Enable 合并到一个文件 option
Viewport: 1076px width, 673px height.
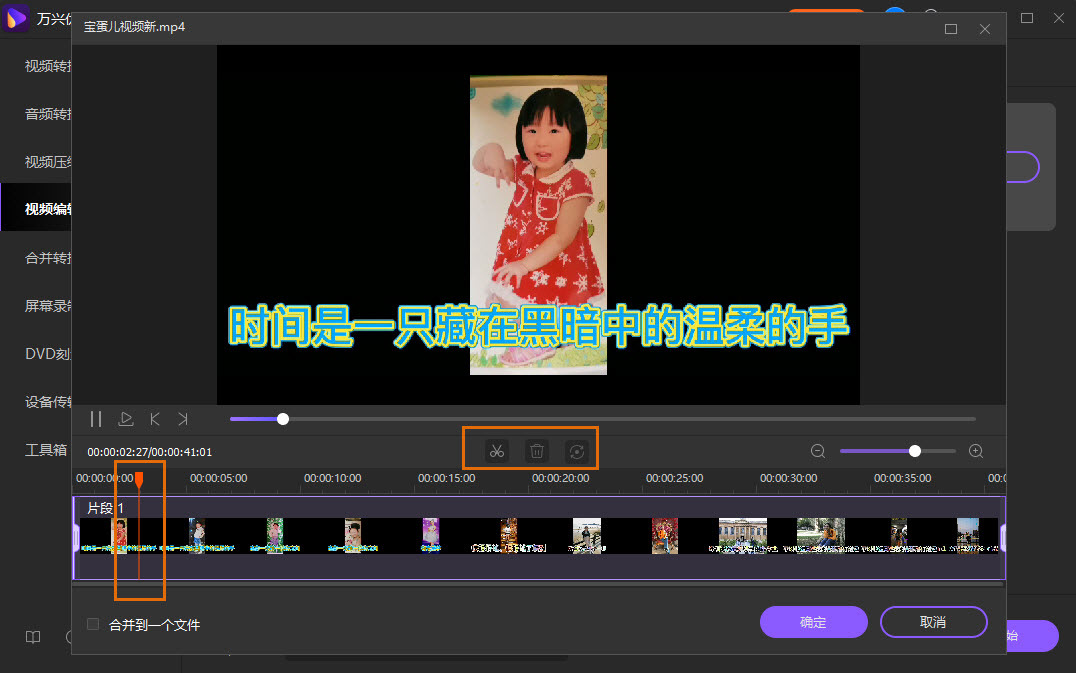click(x=91, y=622)
